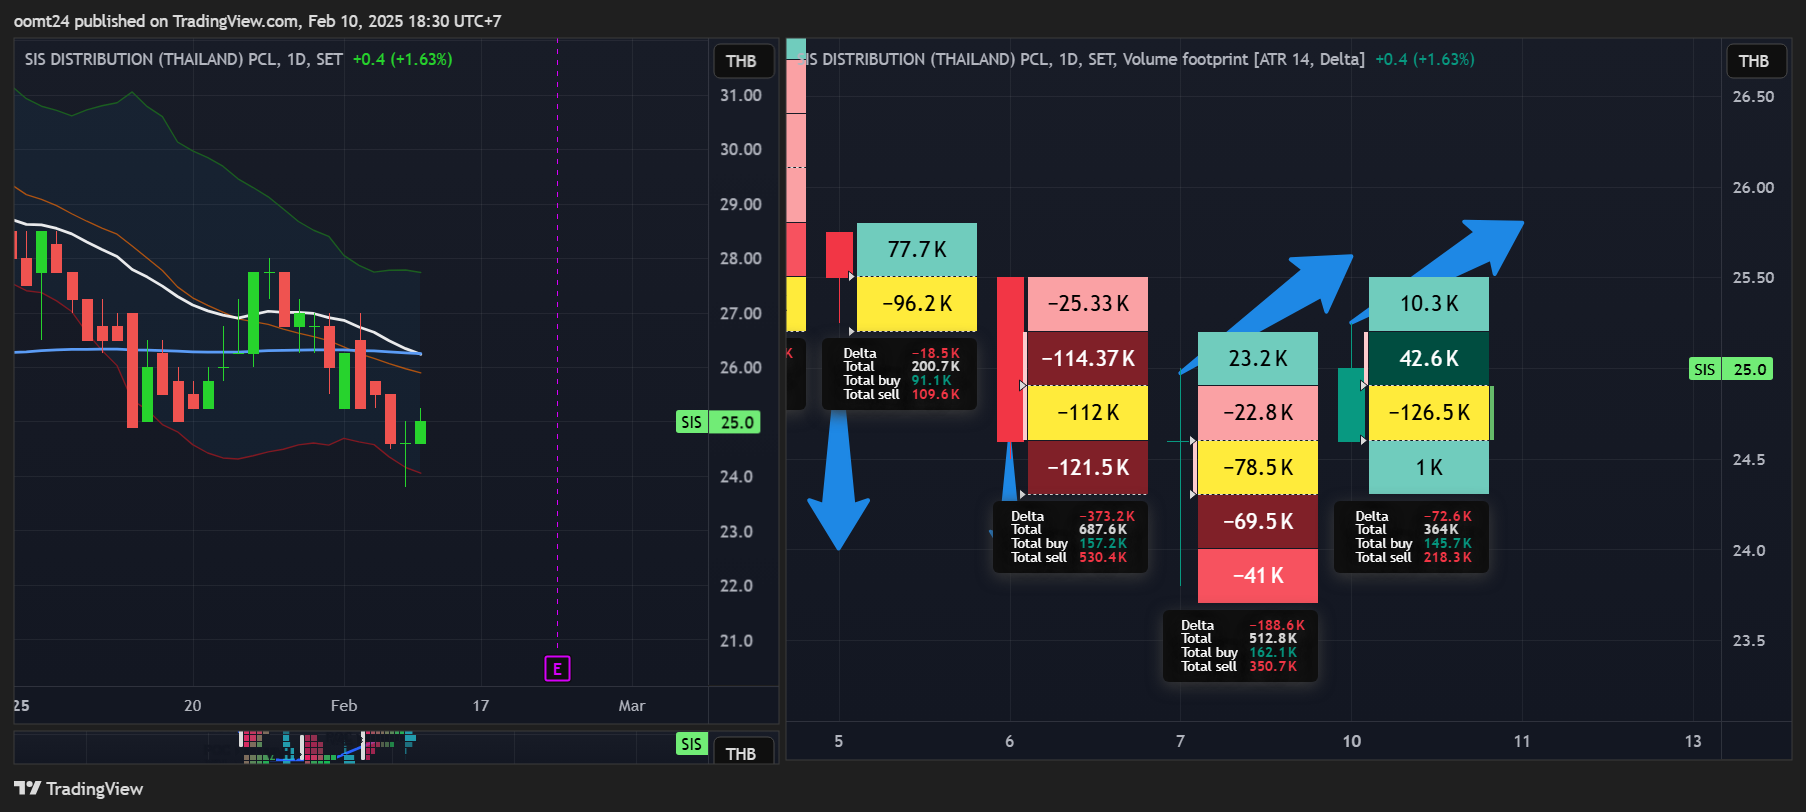This screenshot has width=1806, height=812.
Task: Click the -121.5 K dark red footprint cell
Action: click(1088, 467)
